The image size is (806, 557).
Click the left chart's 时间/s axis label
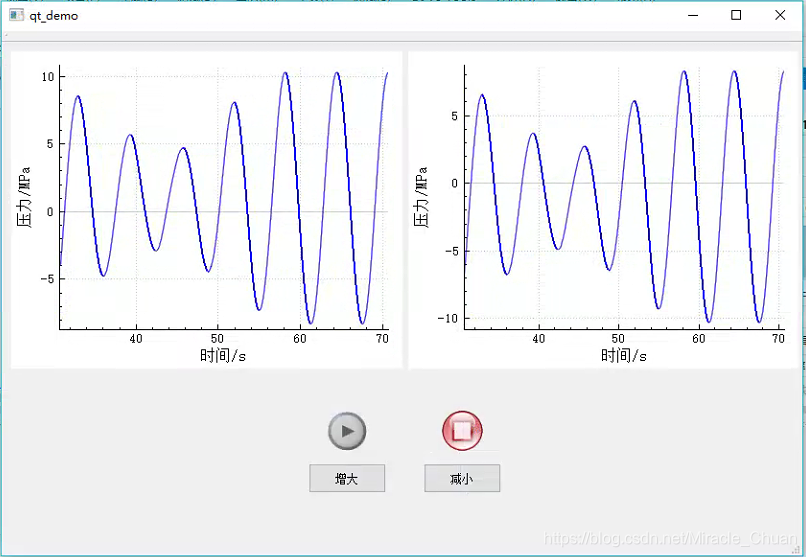click(223, 355)
